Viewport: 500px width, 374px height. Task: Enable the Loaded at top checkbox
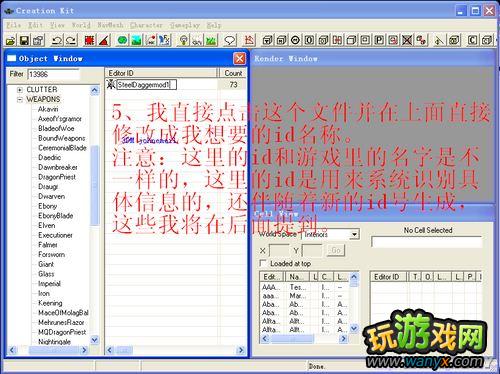click(263, 263)
